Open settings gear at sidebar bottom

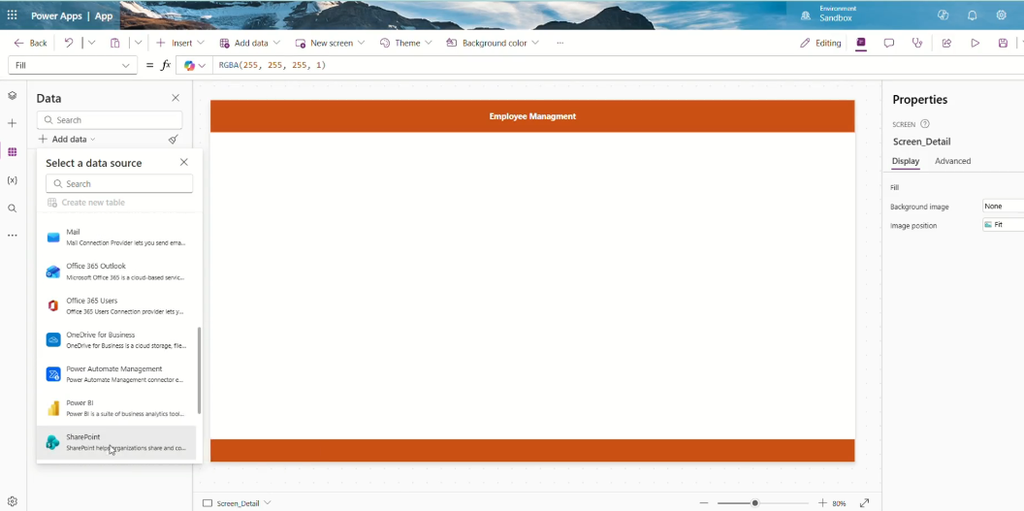[12, 502]
